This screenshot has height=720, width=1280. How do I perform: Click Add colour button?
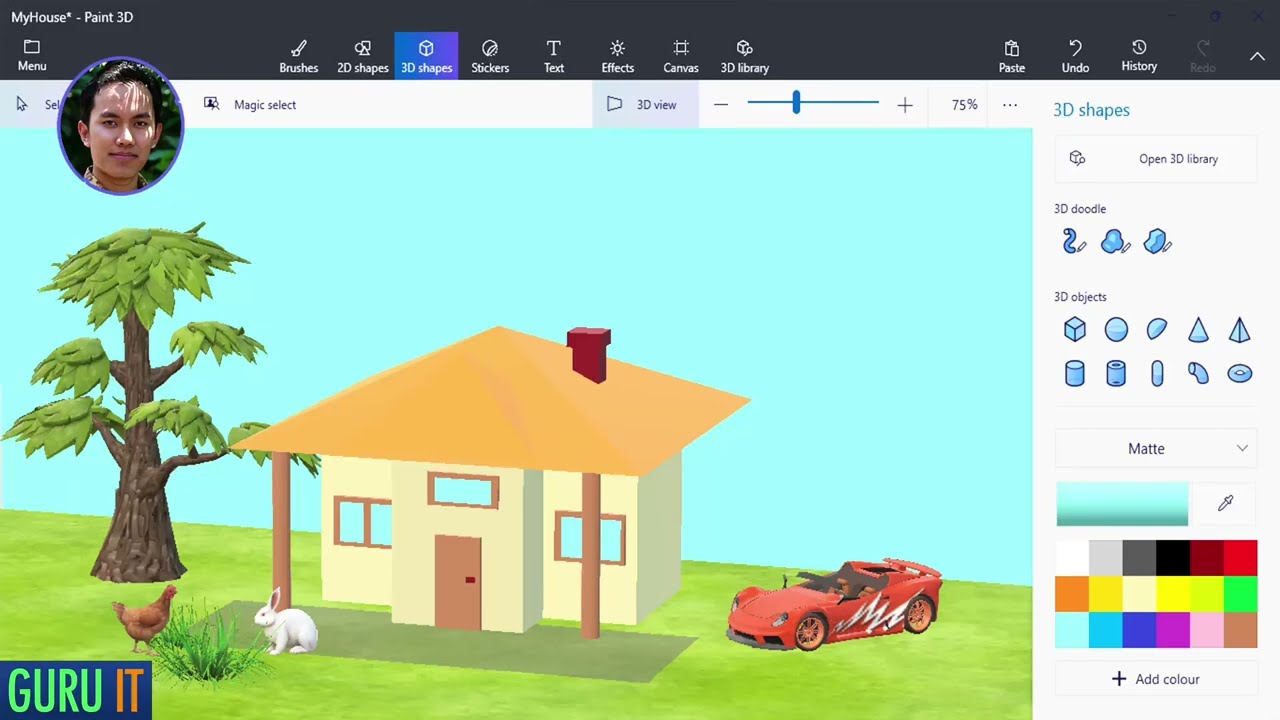[1156, 679]
